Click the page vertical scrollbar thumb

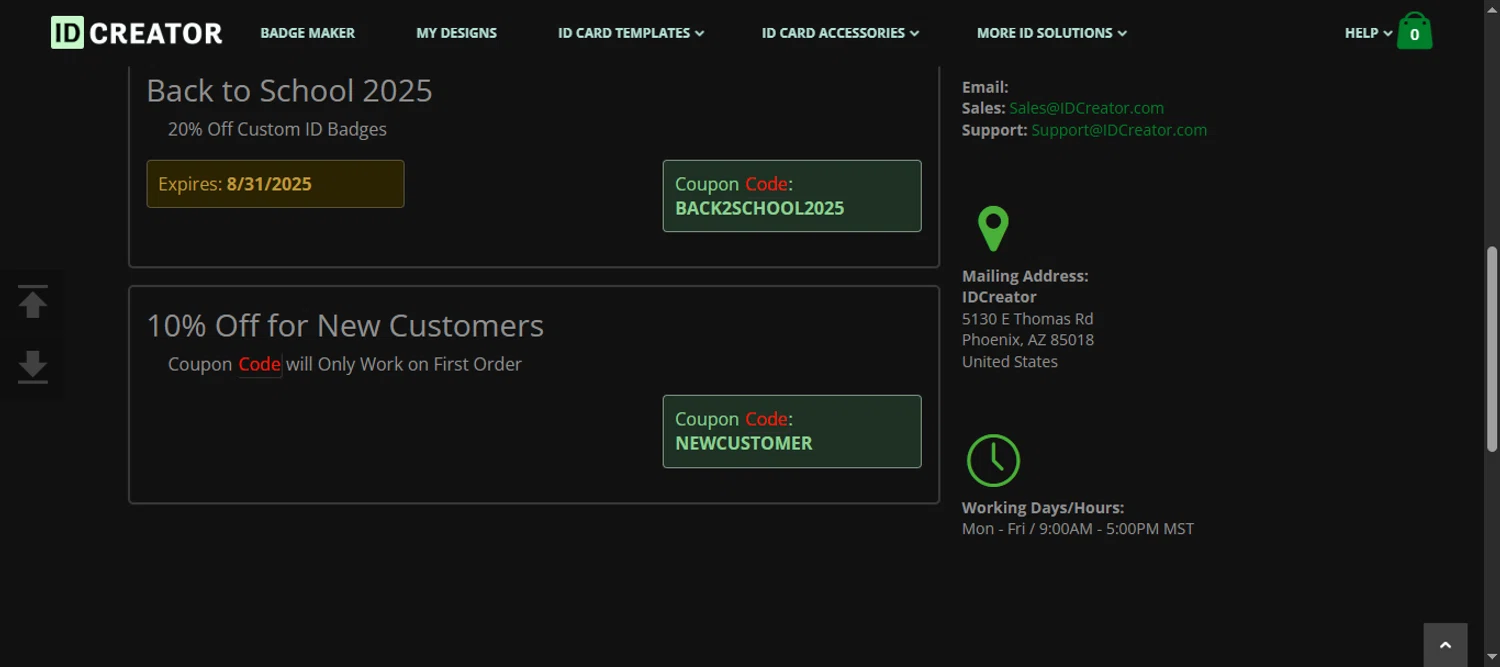point(1492,350)
